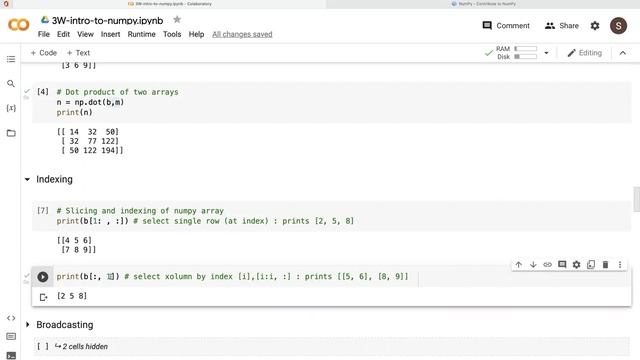Open the Google Drive file location icon

[x=45, y=20]
